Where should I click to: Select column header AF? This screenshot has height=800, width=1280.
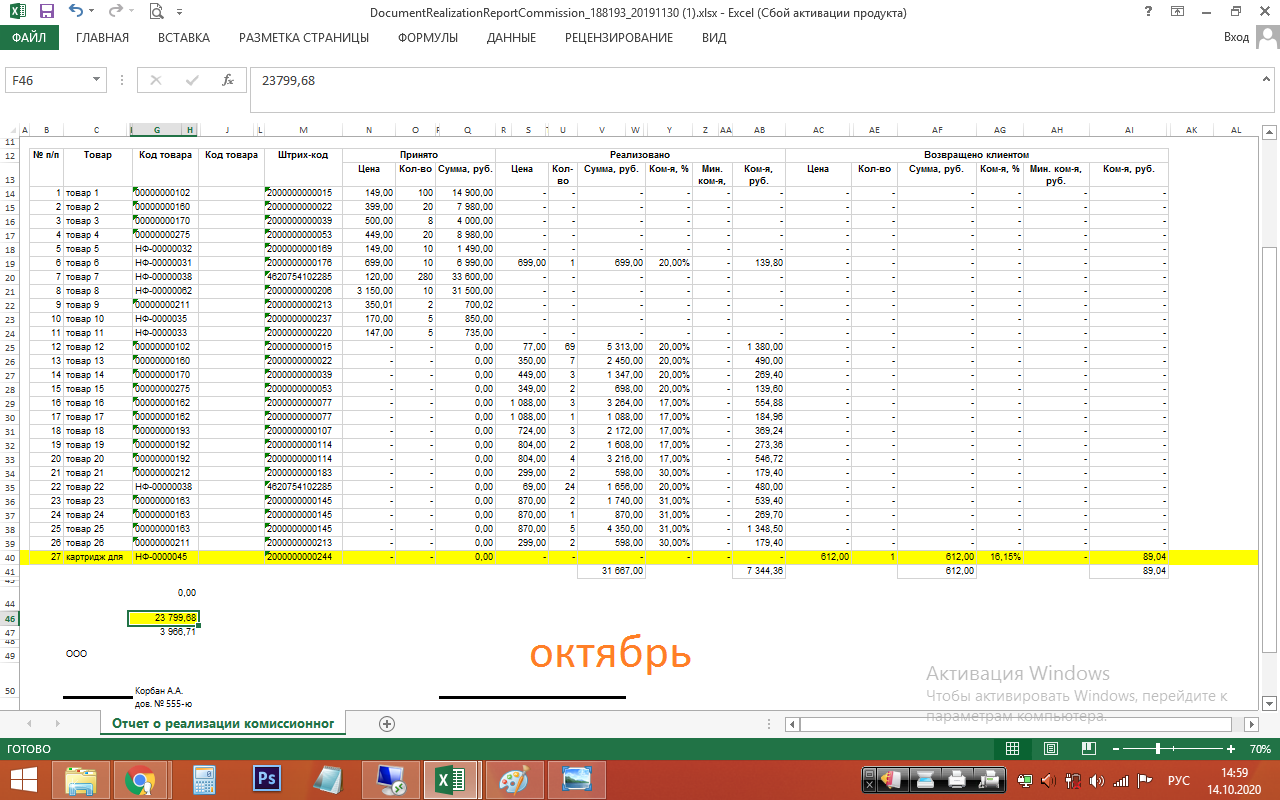point(937,130)
